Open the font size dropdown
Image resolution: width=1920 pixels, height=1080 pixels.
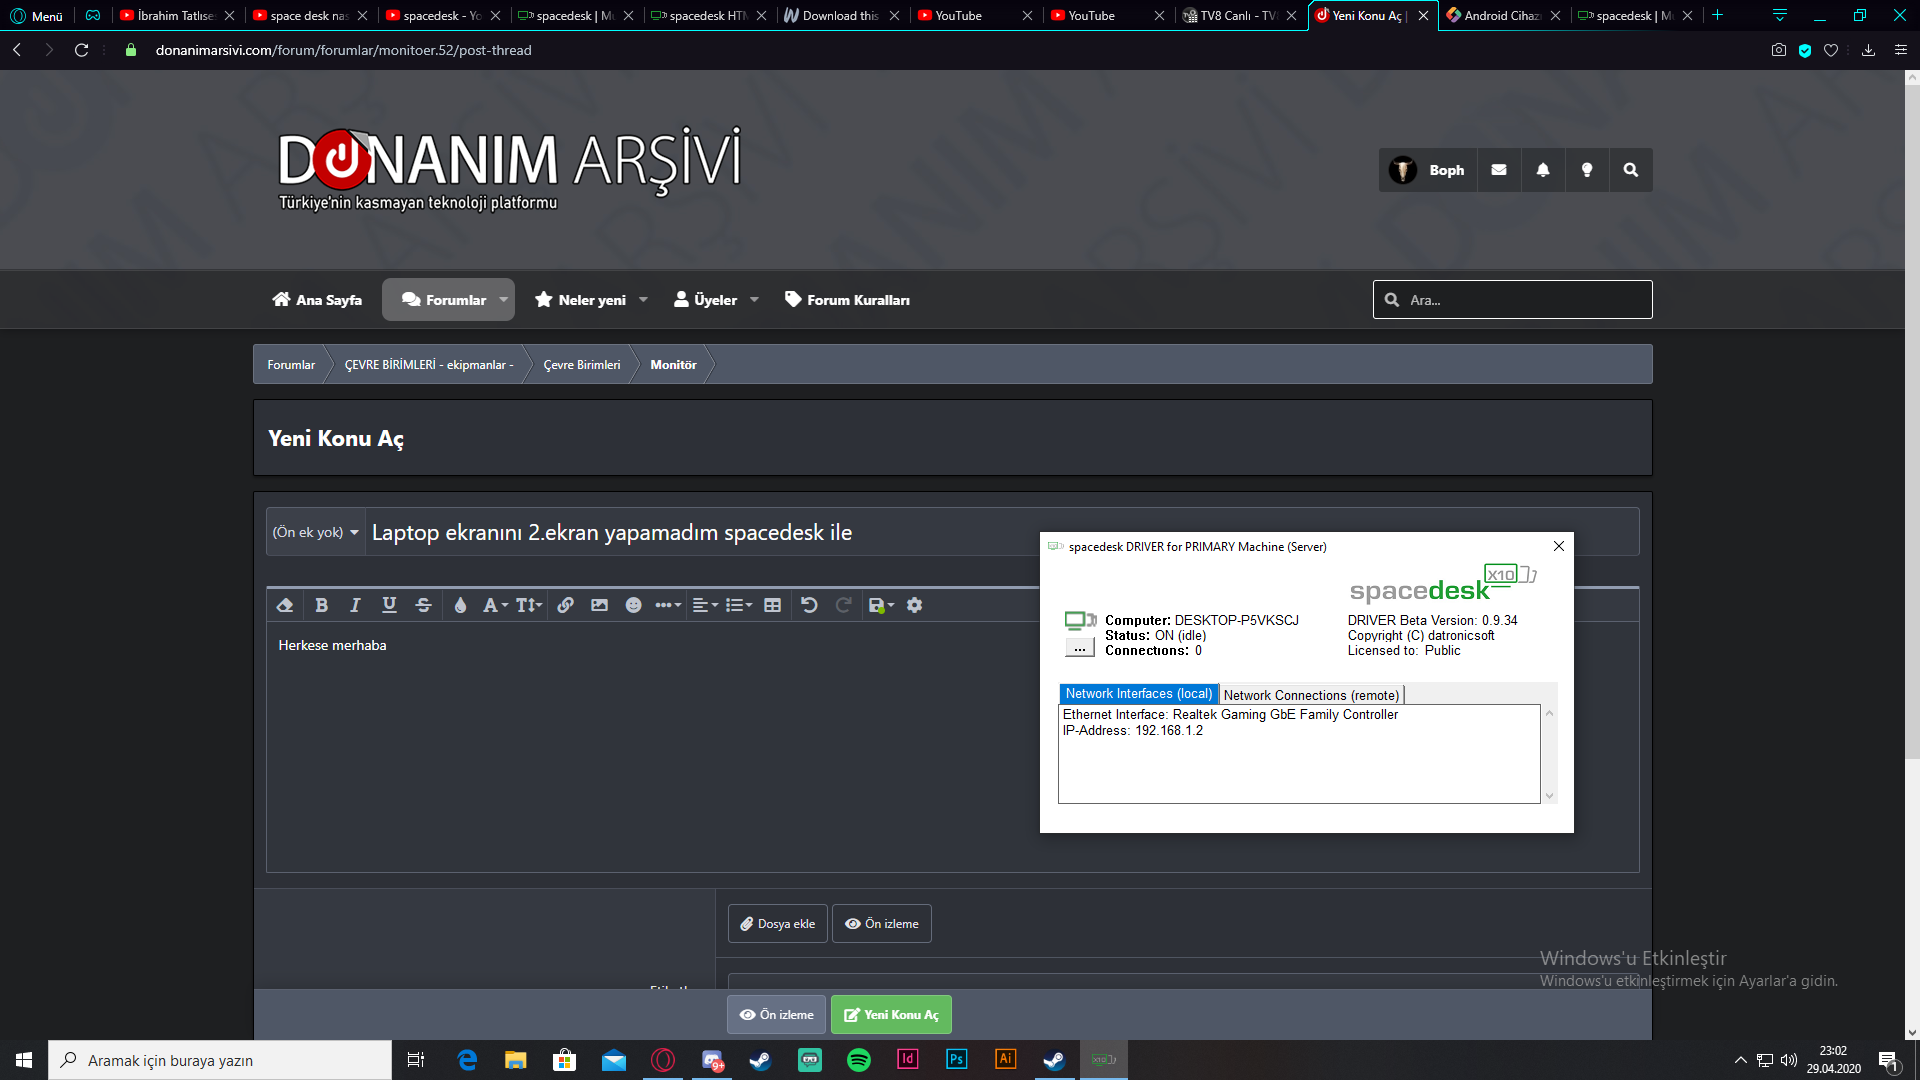(529, 605)
